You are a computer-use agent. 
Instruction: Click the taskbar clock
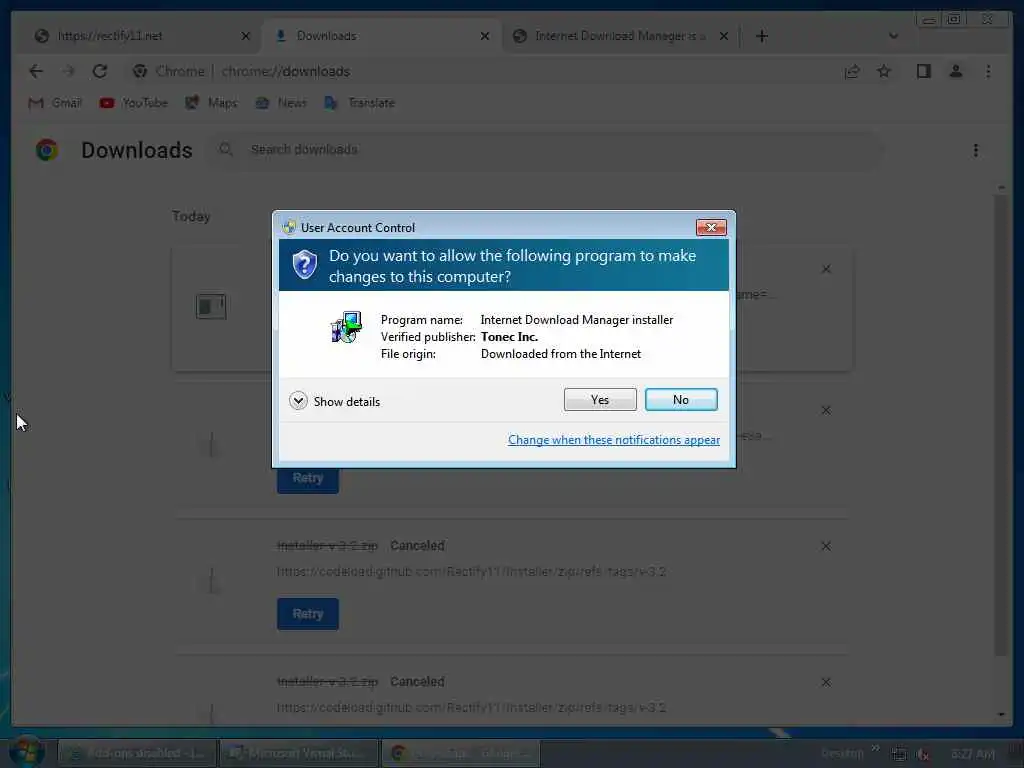pyautogui.click(x=973, y=754)
